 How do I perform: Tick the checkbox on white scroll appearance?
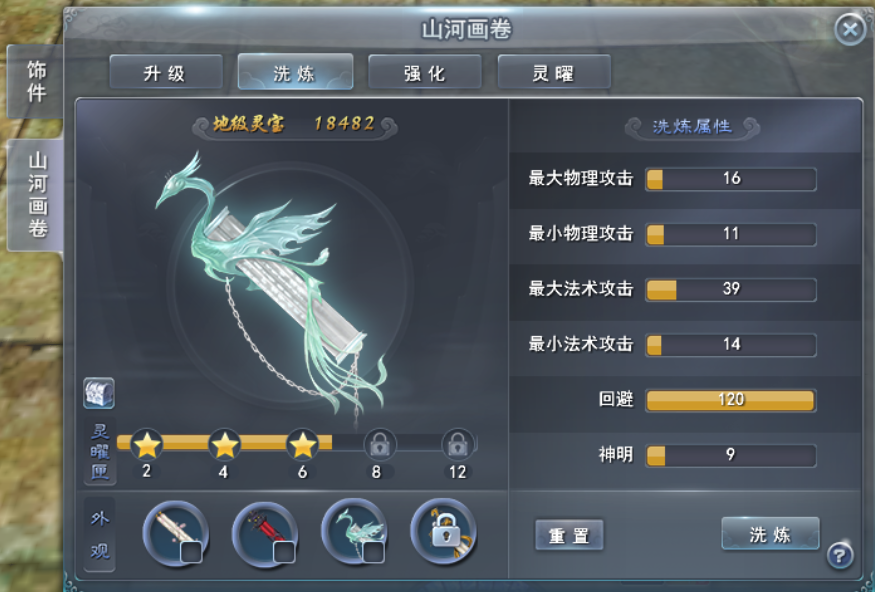pyautogui.click(x=191, y=552)
